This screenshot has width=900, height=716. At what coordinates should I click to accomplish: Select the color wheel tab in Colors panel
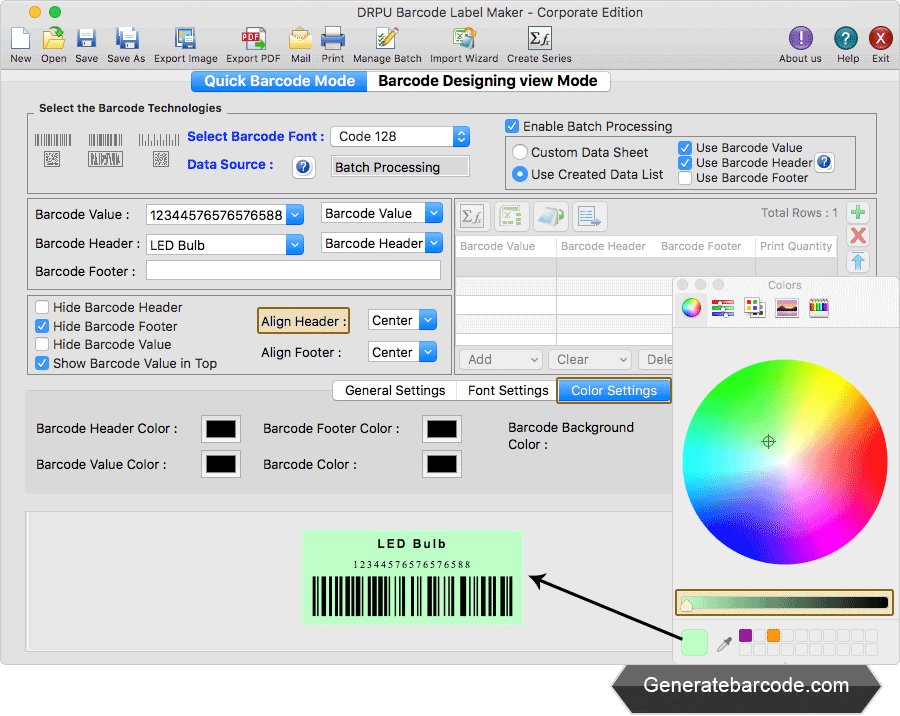[x=691, y=308]
